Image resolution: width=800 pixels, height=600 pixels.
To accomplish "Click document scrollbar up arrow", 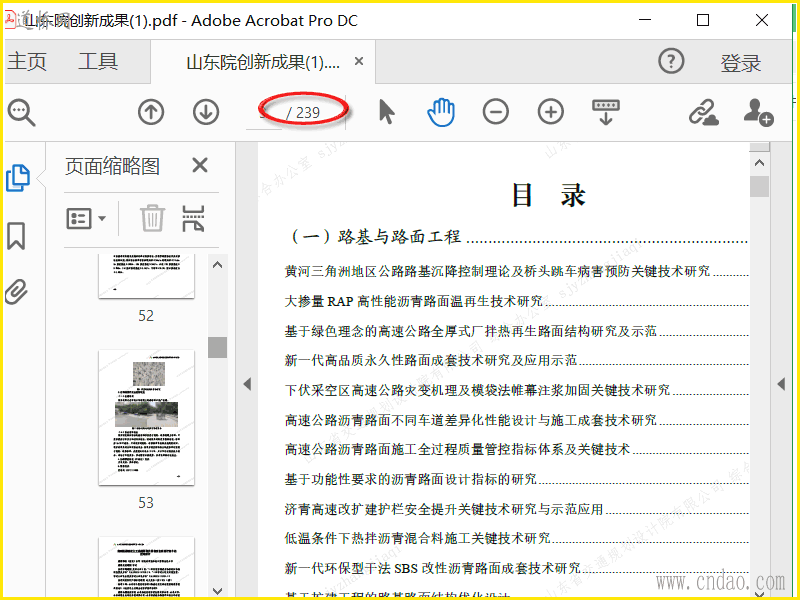I will (759, 163).
